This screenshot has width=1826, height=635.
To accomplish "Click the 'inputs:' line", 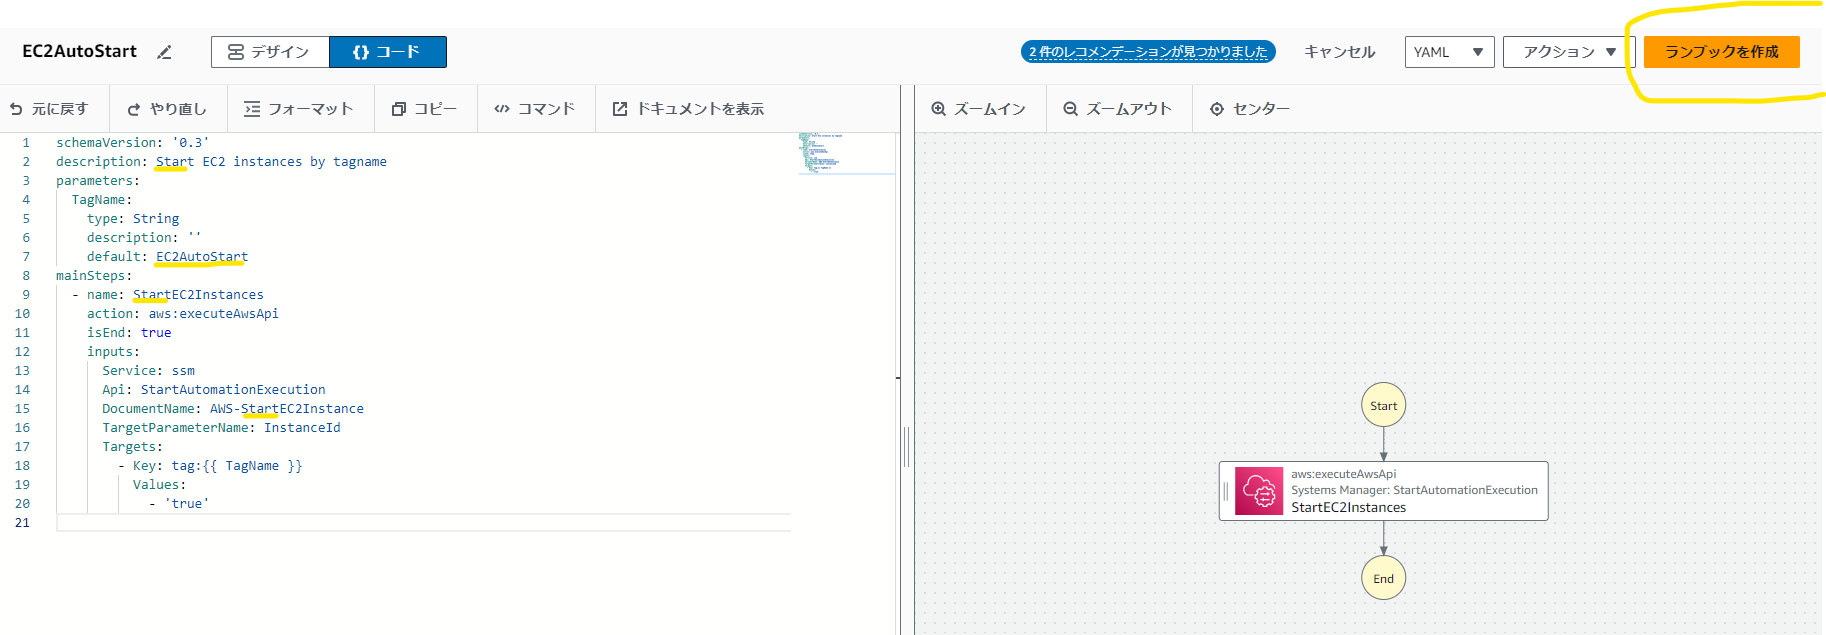I will click(x=113, y=352).
